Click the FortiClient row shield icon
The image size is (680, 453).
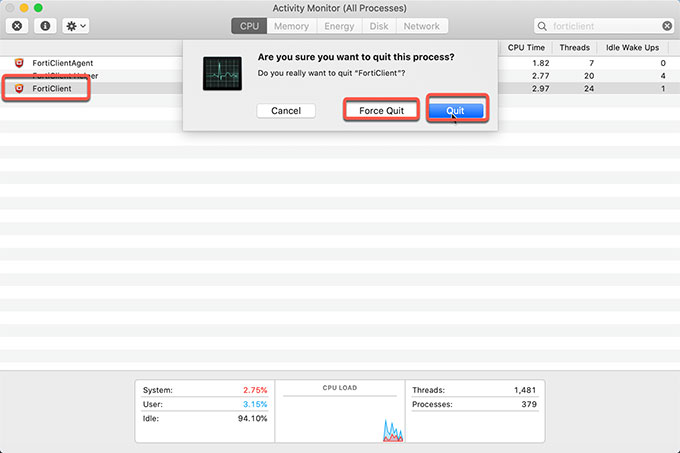pyautogui.click(x=19, y=89)
